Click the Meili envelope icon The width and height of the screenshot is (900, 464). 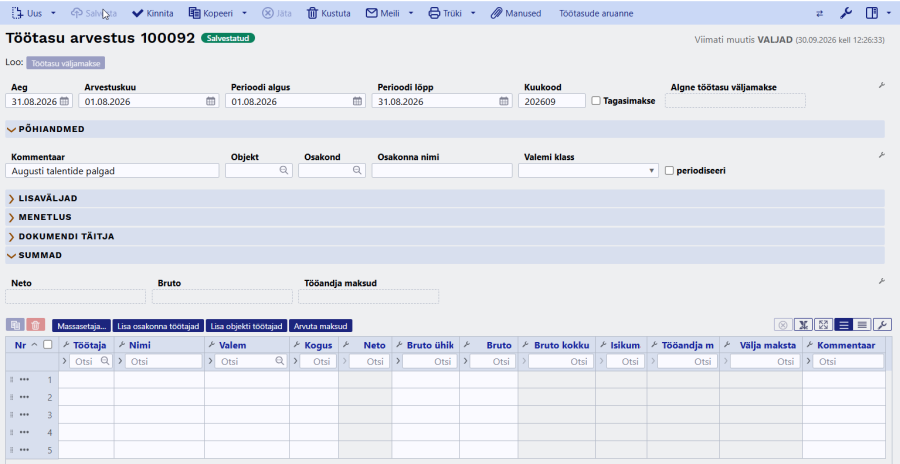tap(372, 13)
